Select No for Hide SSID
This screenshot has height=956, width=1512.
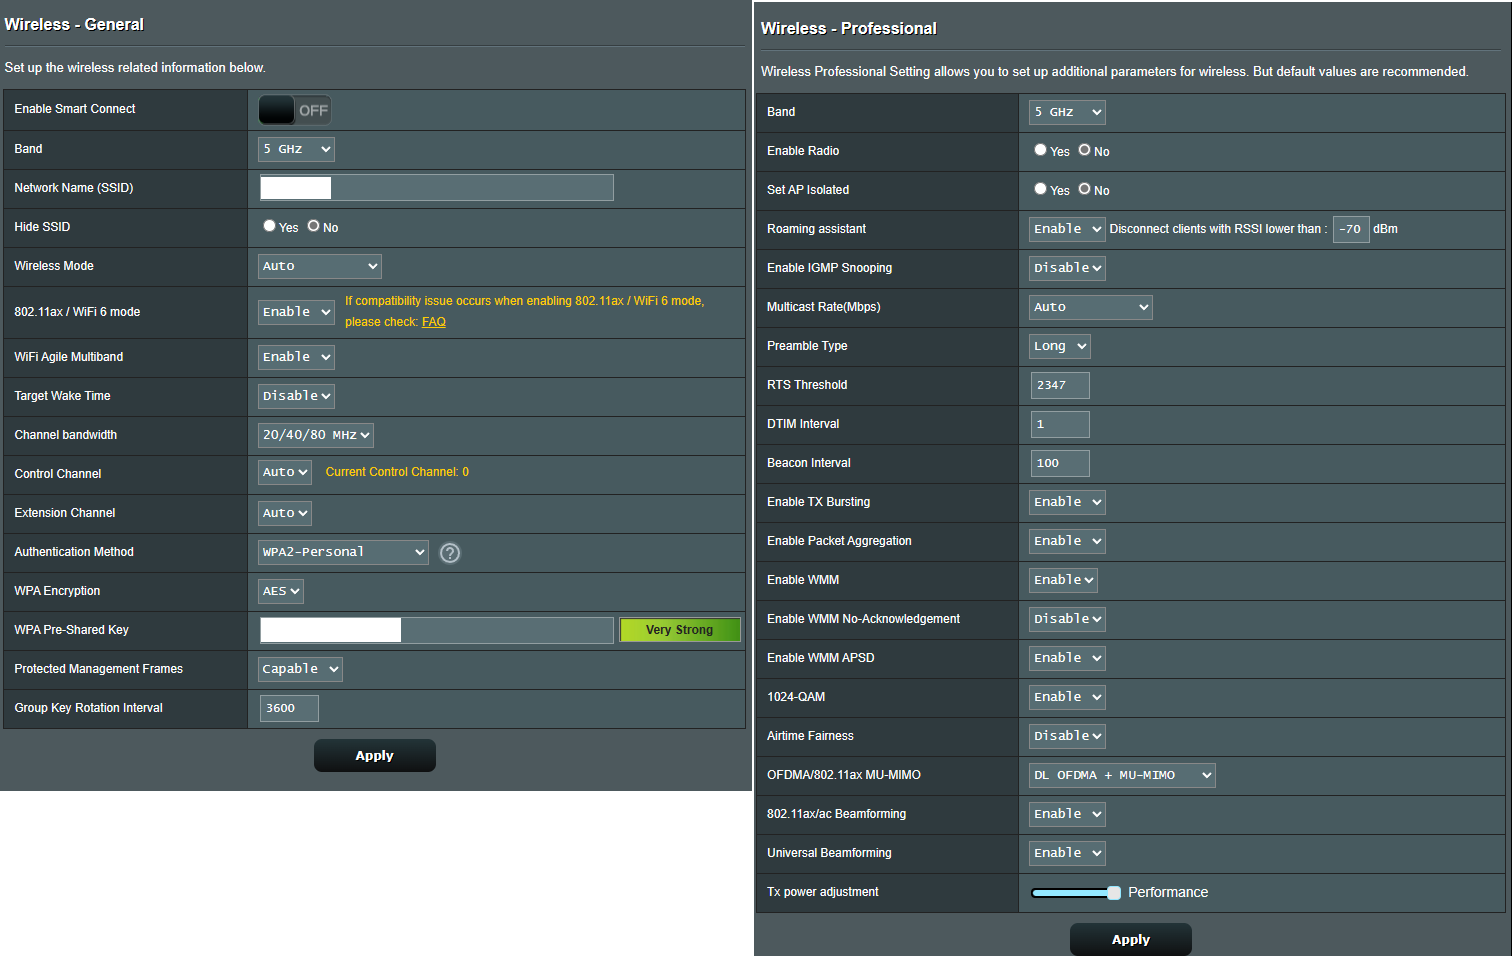tap(313, 226)
